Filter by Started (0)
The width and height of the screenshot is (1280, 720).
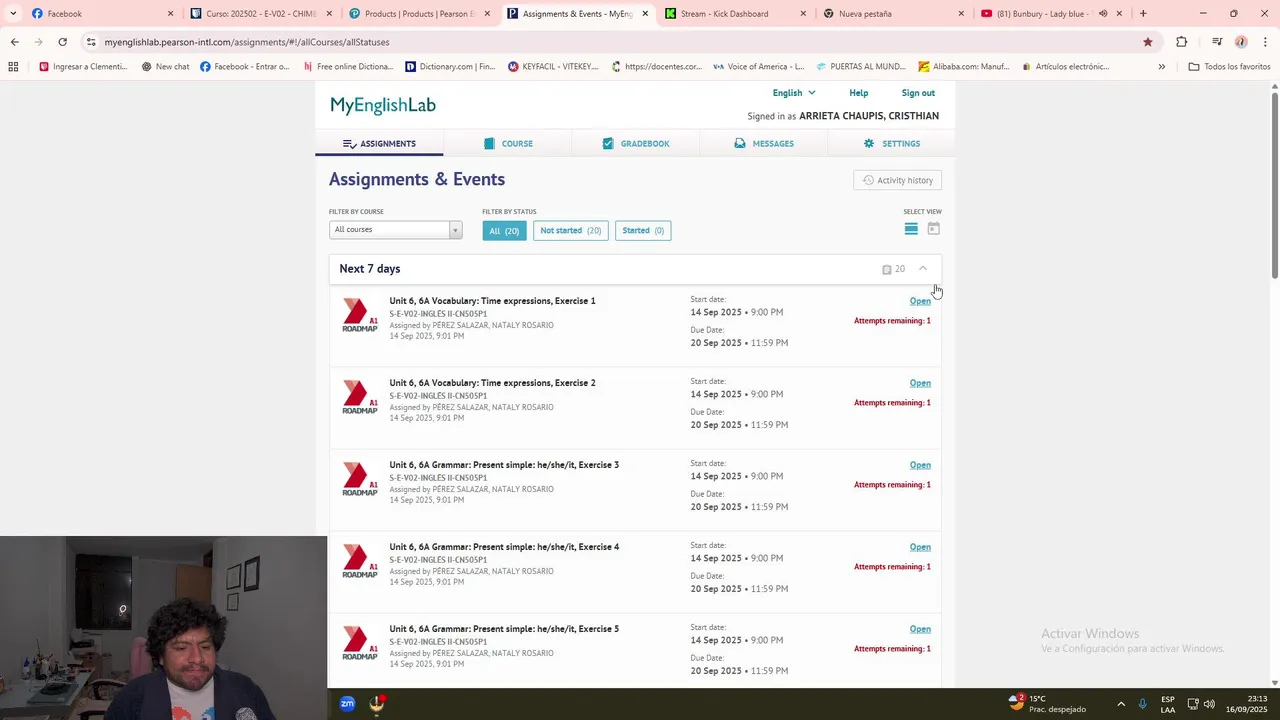643,230
